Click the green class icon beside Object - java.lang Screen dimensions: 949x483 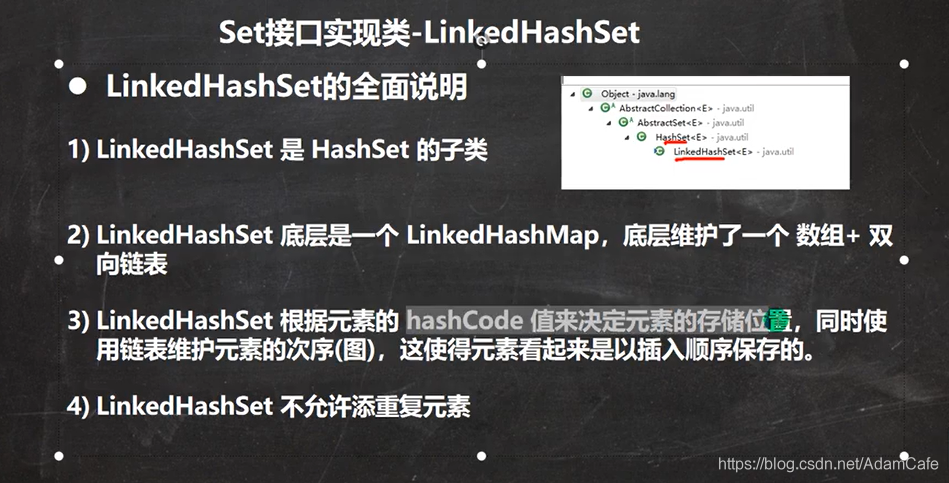tap(586, 93)
